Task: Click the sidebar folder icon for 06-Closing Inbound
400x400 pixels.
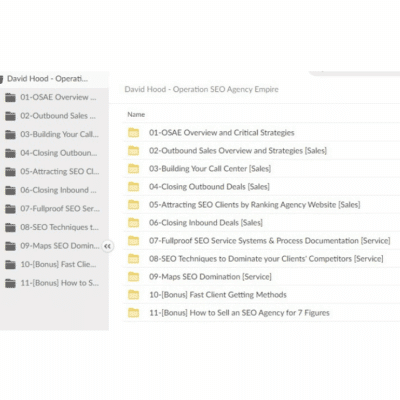Action: click(x=10, y=190)
